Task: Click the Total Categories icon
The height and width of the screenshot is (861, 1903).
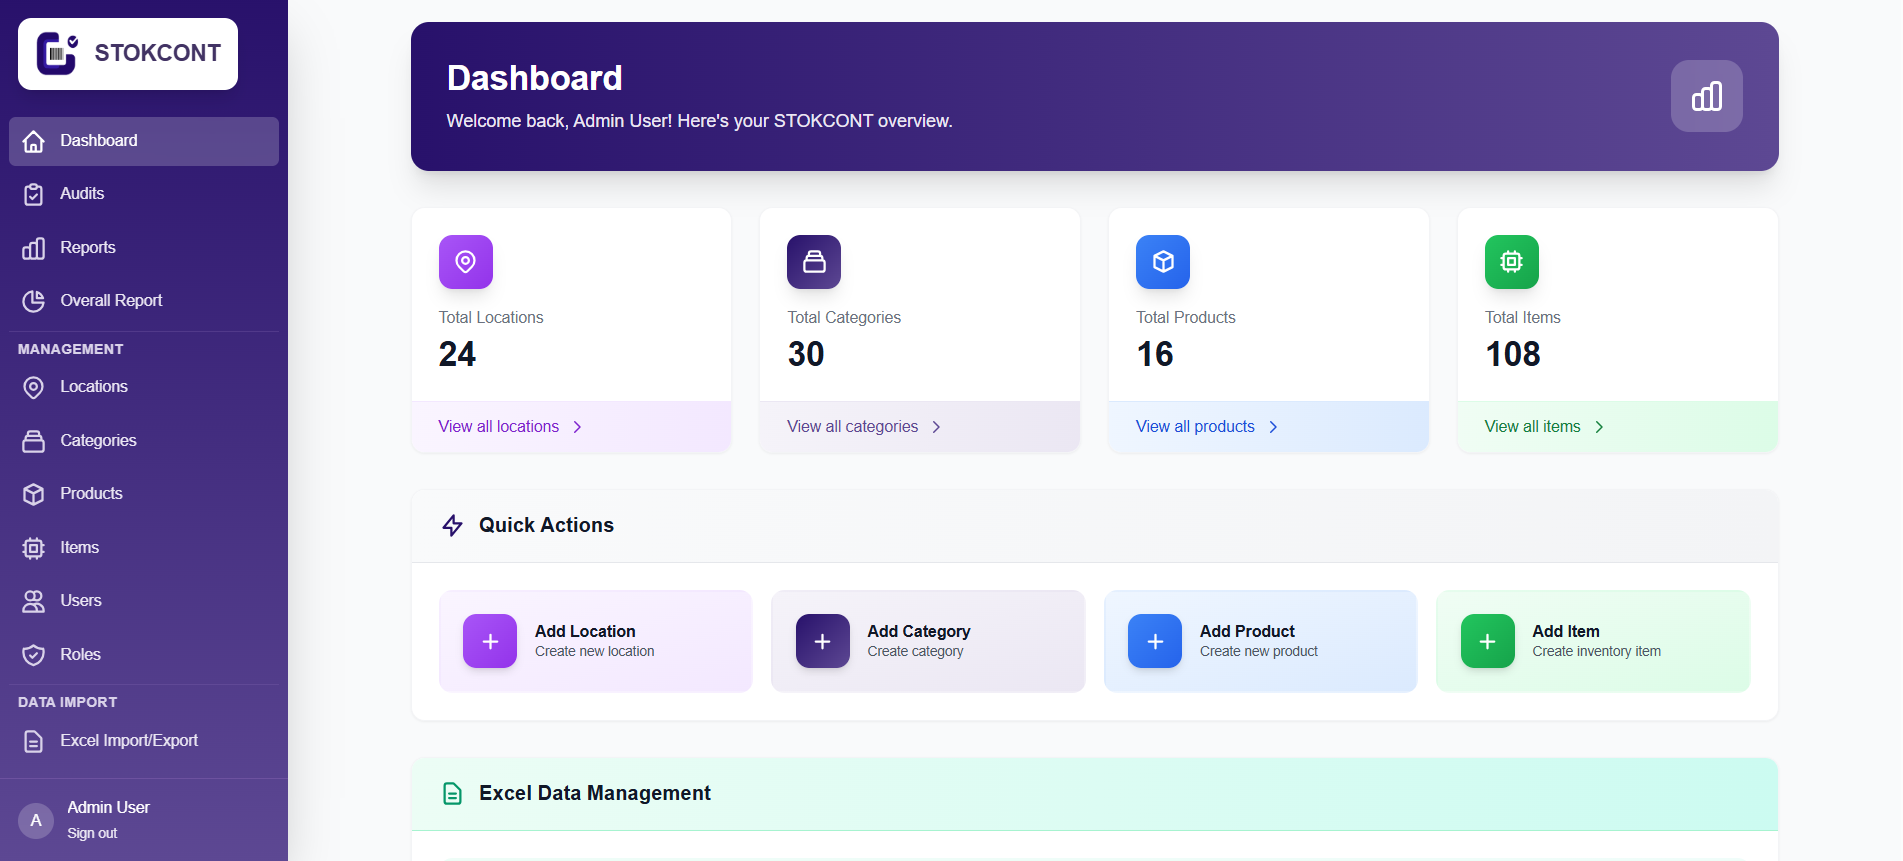Action: pyautogui.click(x=813, y=262)
